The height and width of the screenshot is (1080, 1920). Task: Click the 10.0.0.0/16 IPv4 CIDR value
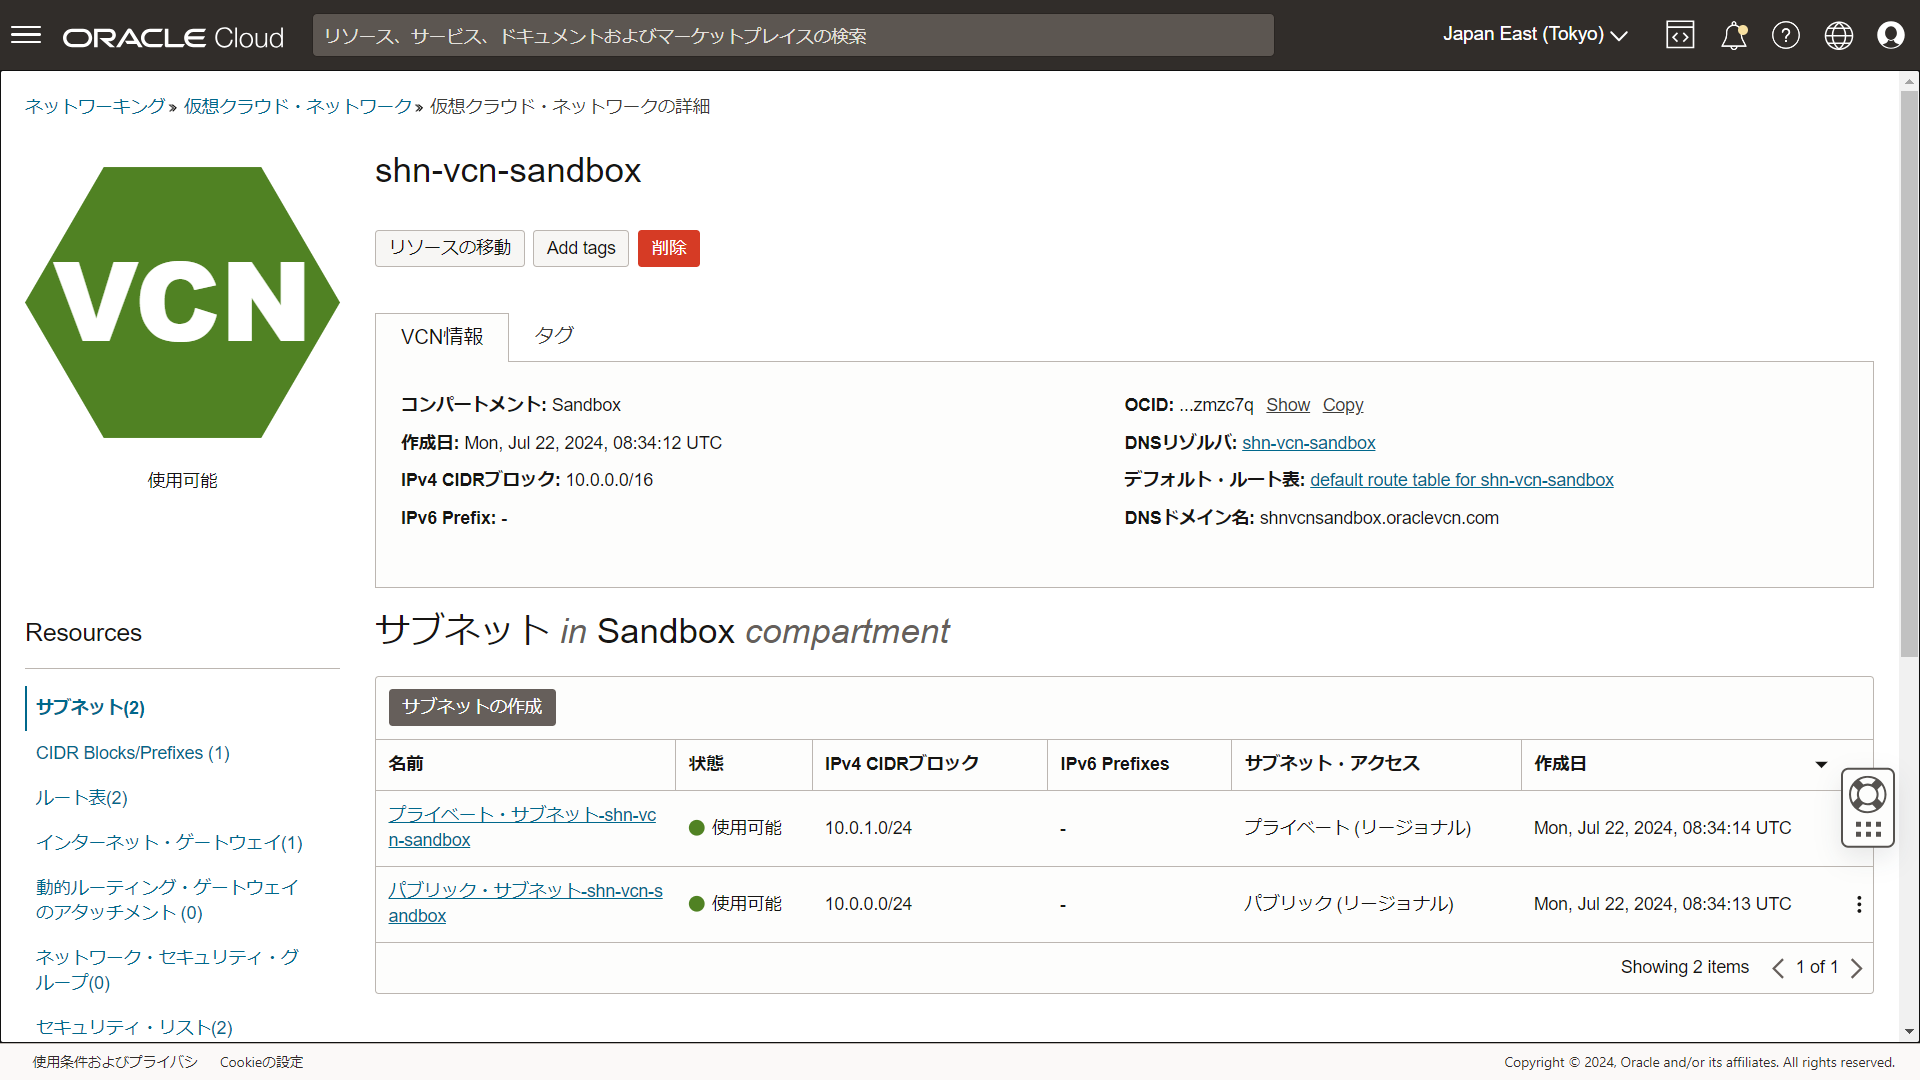[609, 480]
